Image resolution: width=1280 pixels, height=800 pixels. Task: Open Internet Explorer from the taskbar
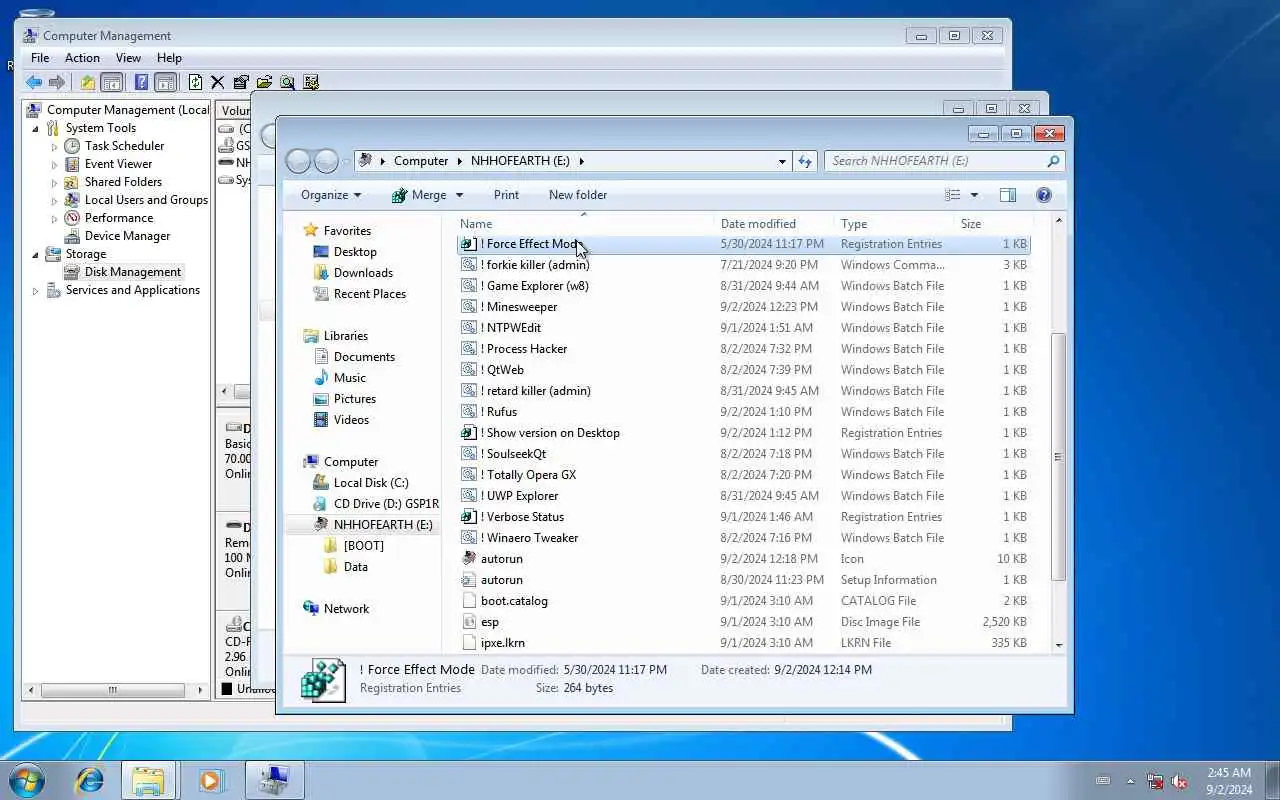pyautogui.click(x=90, y=780)
